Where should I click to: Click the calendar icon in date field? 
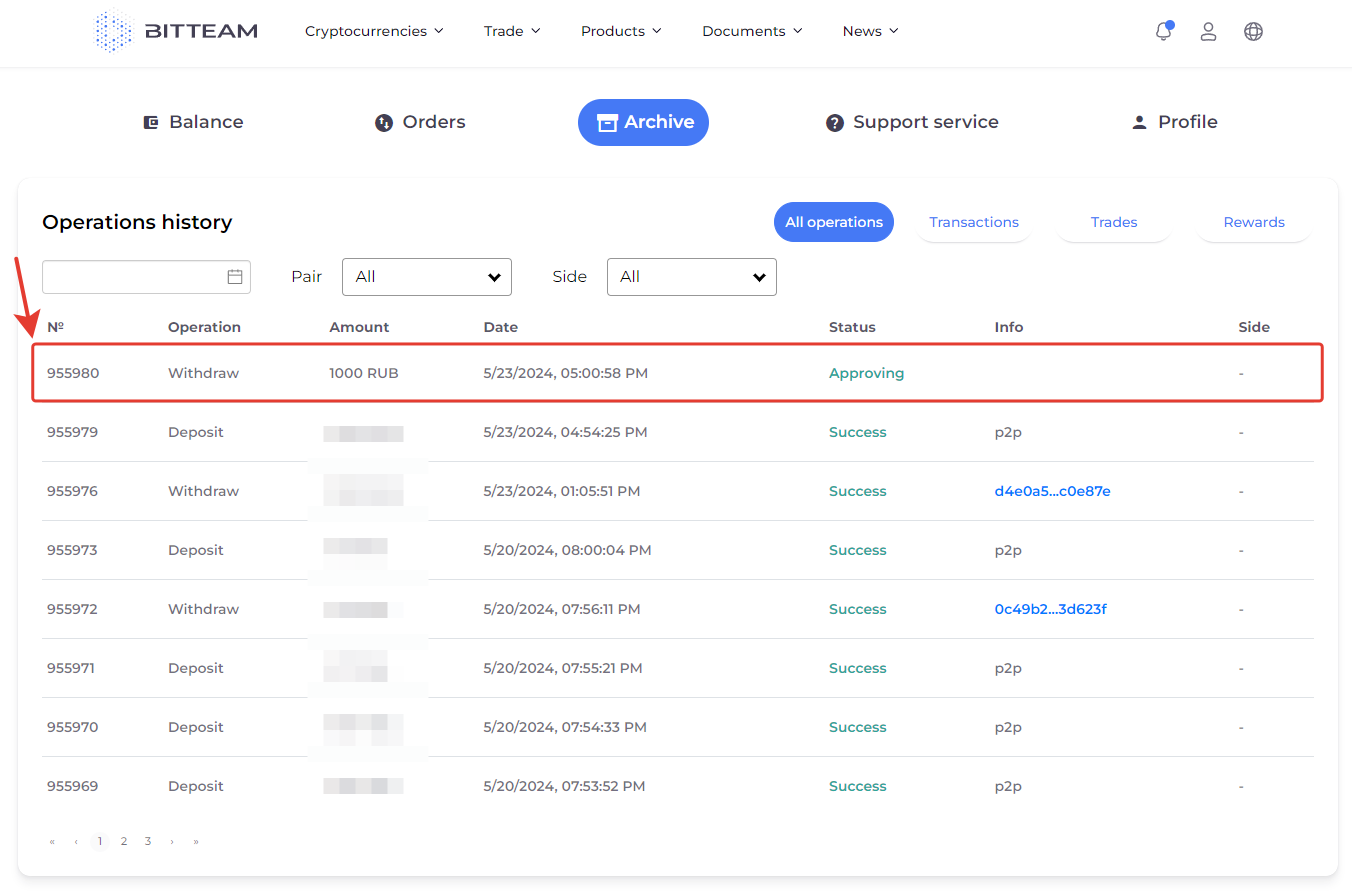pos(235,277)
